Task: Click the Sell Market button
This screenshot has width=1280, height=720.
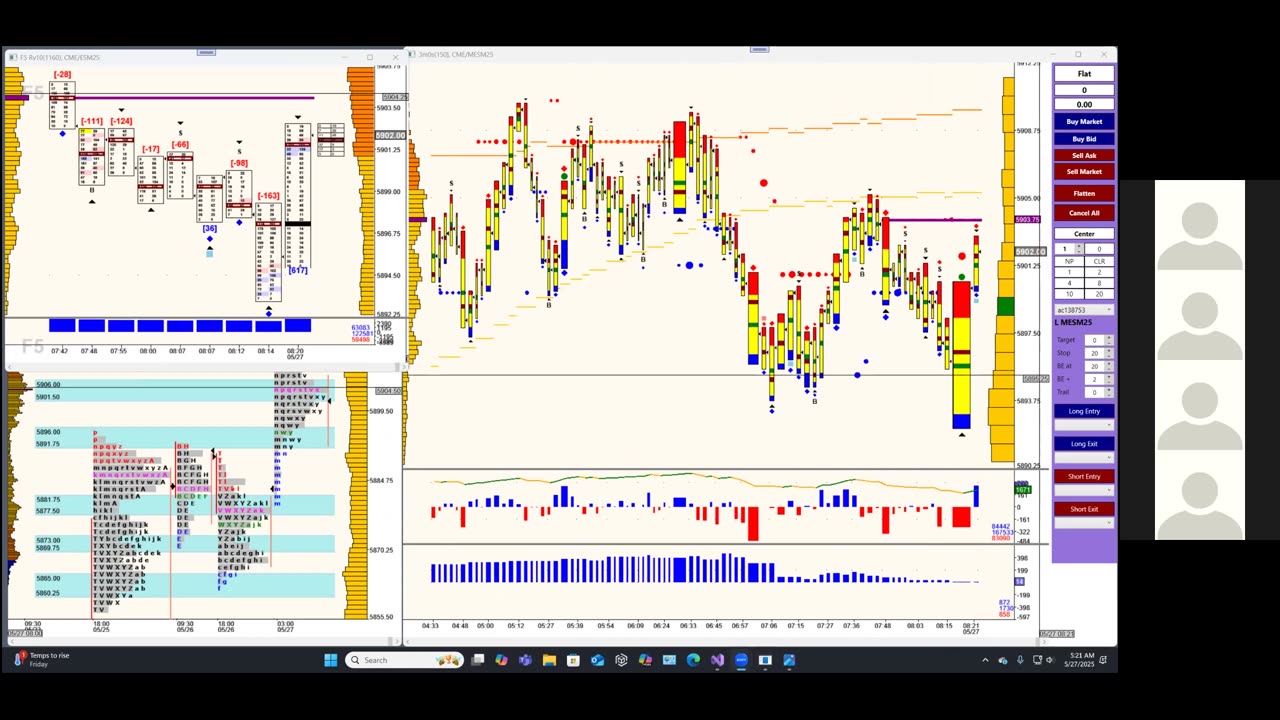Action: pos(1084,172)
